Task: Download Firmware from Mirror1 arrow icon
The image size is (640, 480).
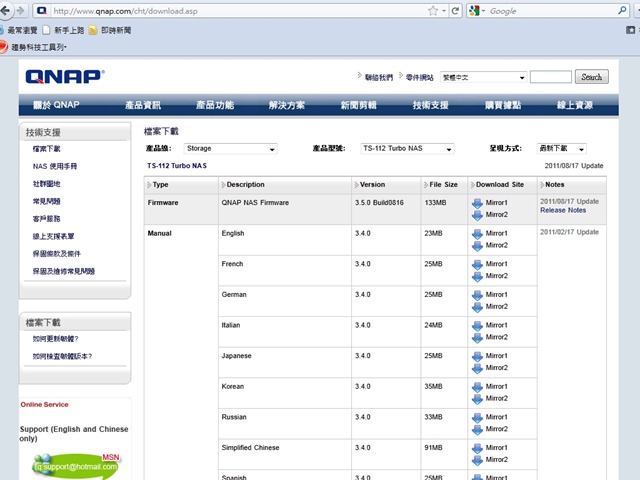Action: click(477, 203)
